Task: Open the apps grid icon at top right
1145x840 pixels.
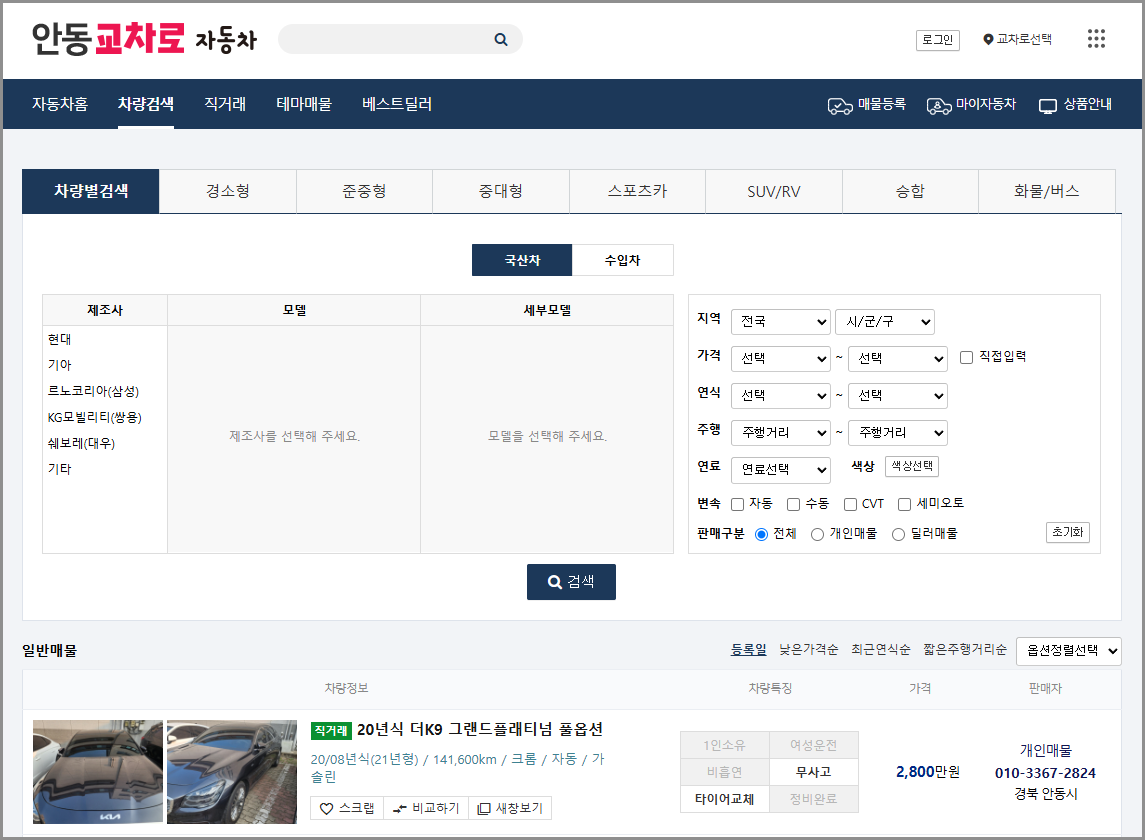Action: [1096, 38]
